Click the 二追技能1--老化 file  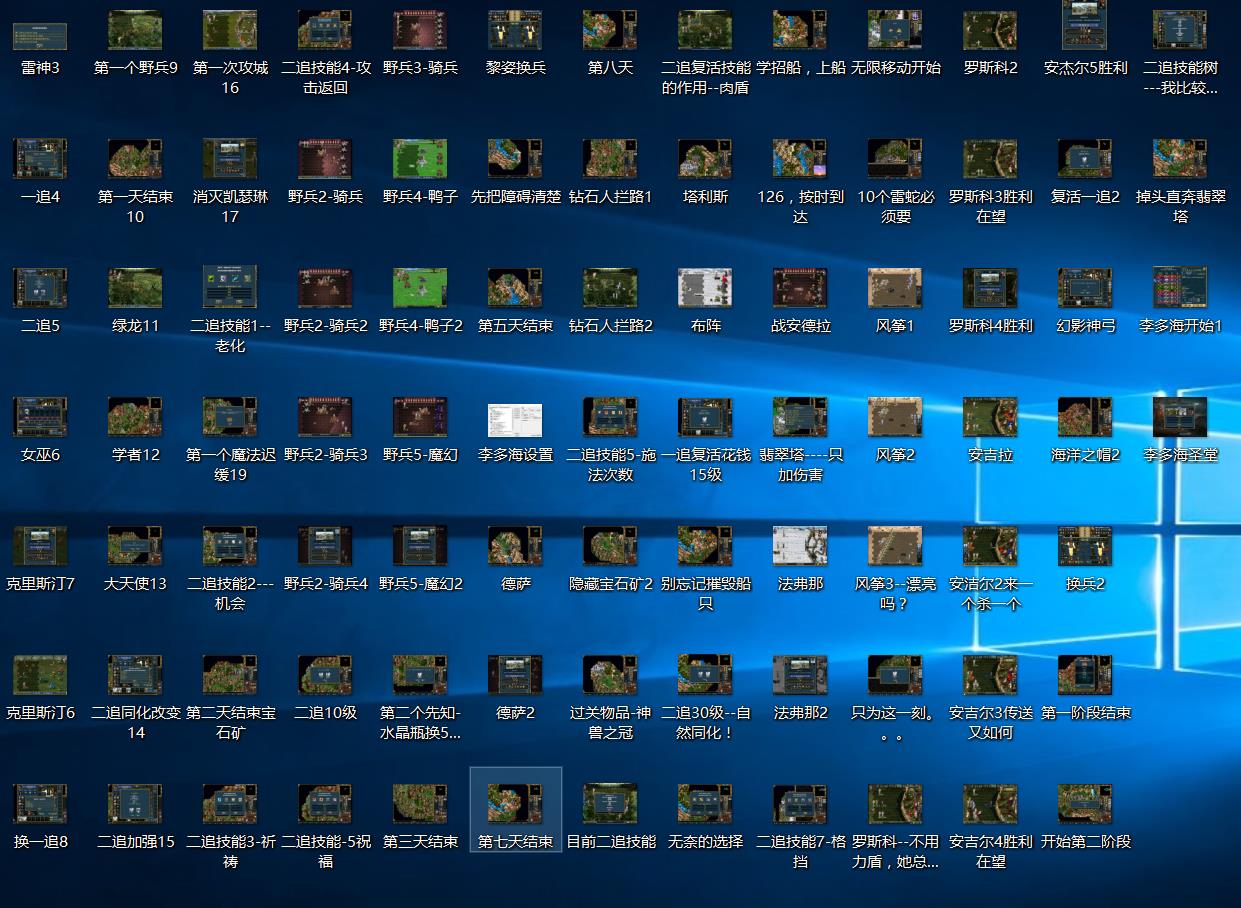tap(230, 289)
